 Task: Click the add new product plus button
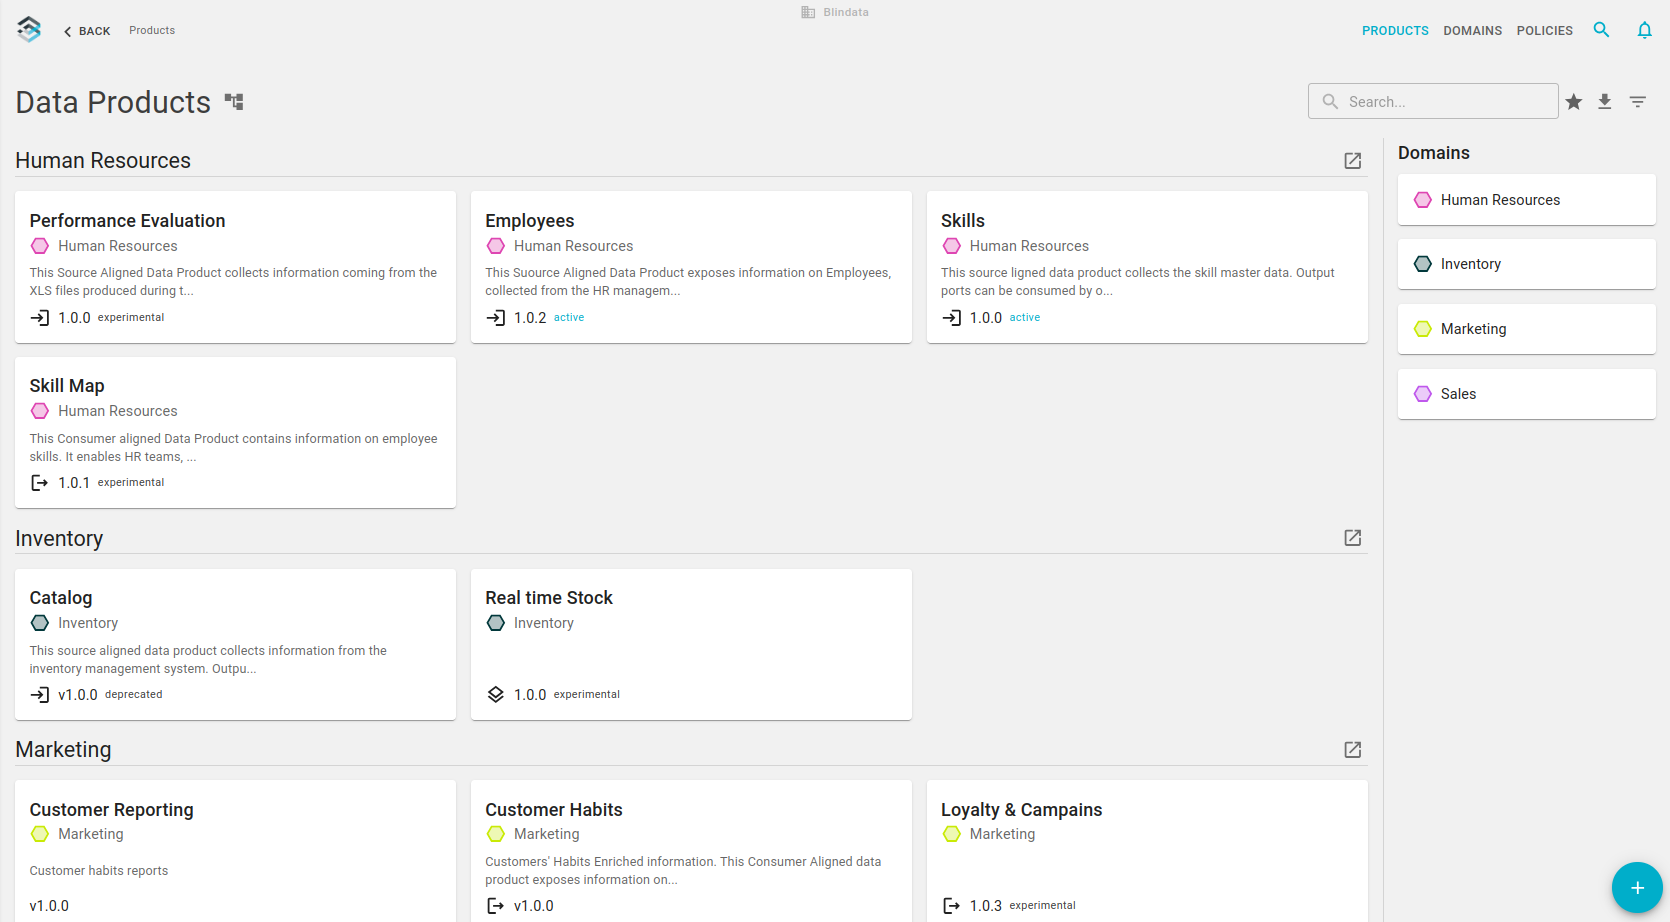[x=1637, y=888]
